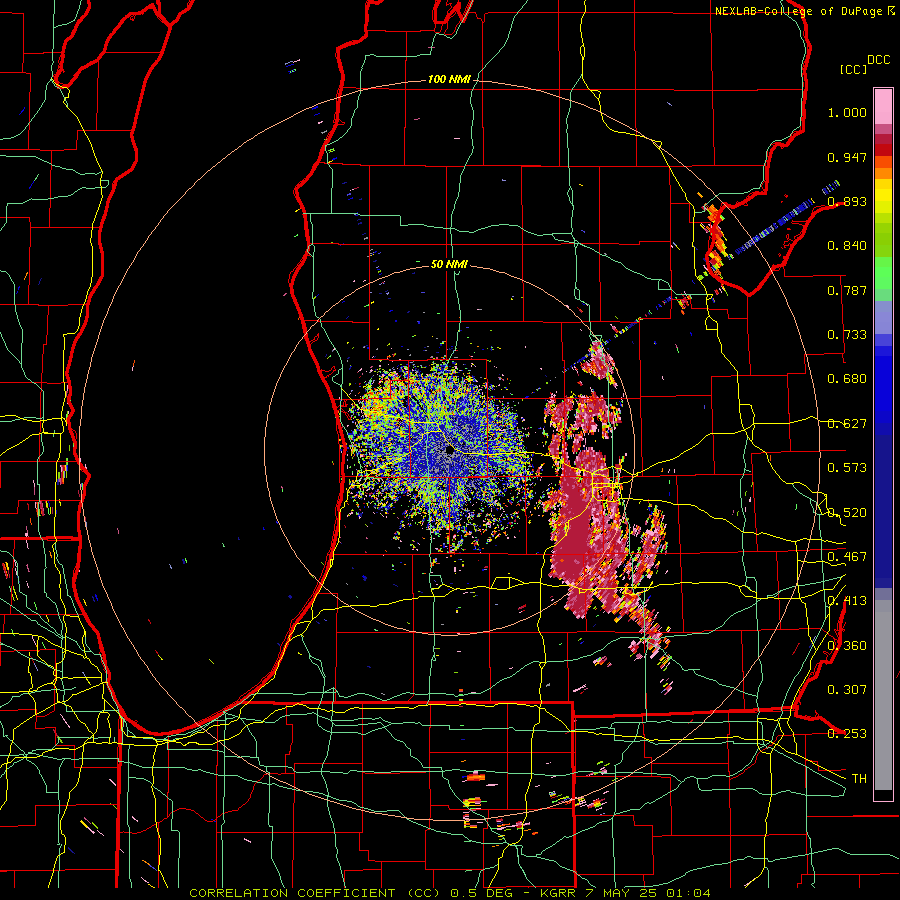900x900 pixels.
Task: Click the gray bottom segment of color bar
Action: (883, 695)
